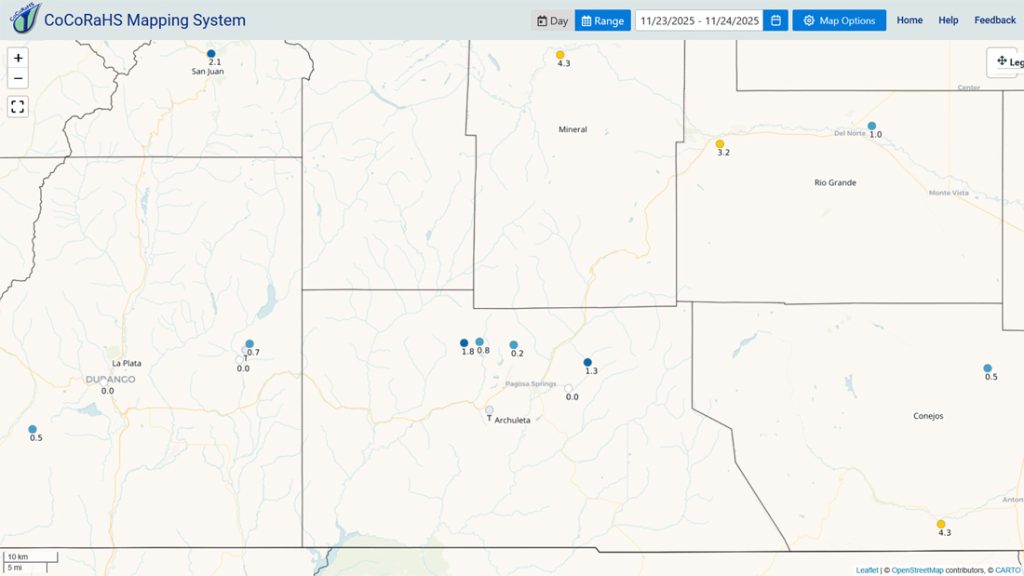Viewport: 1024px width, 576px height.
Task: Show the Legend panel
Action: [x=1006, y=62]
